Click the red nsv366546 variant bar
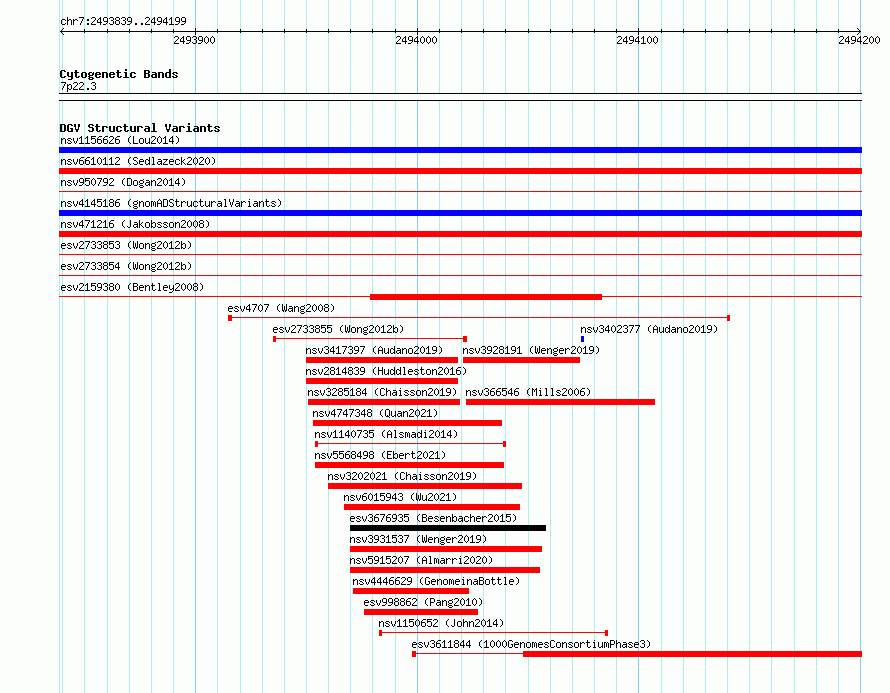Screen dimensions: 890x693 click(560, 402)
